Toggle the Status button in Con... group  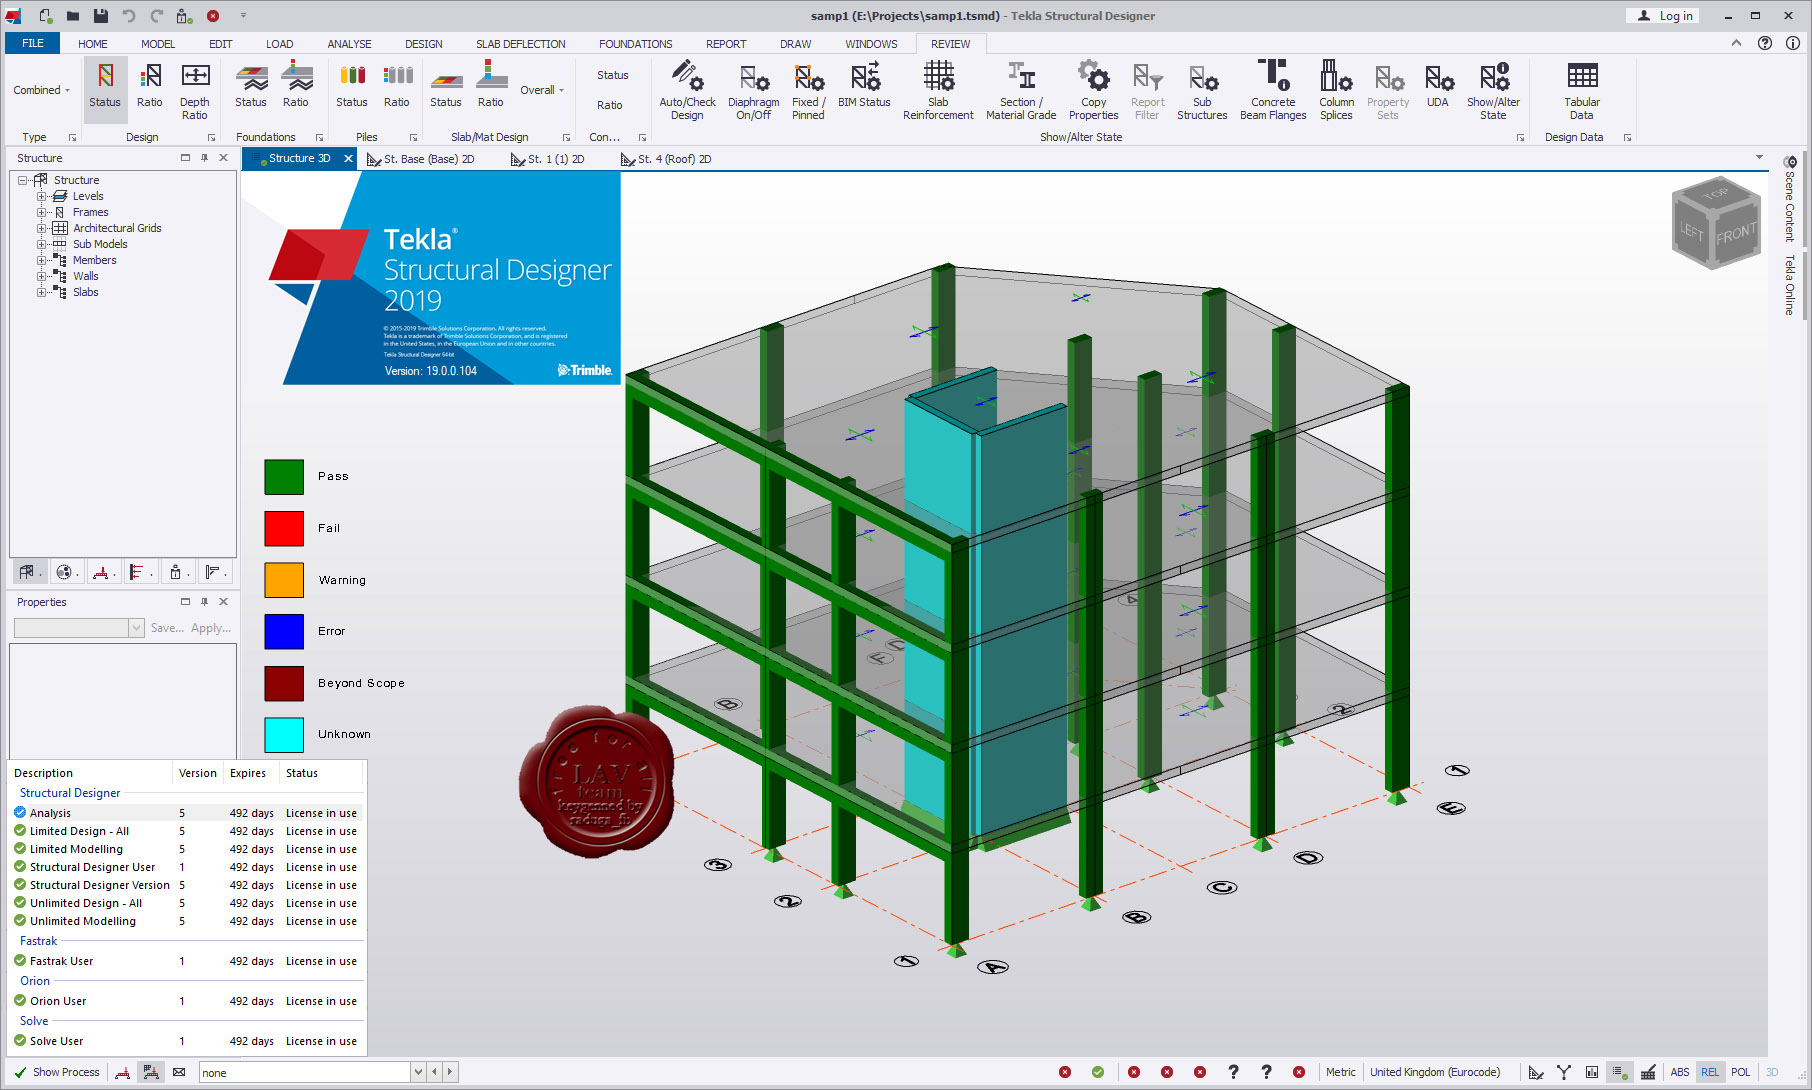tap(613, 75)
